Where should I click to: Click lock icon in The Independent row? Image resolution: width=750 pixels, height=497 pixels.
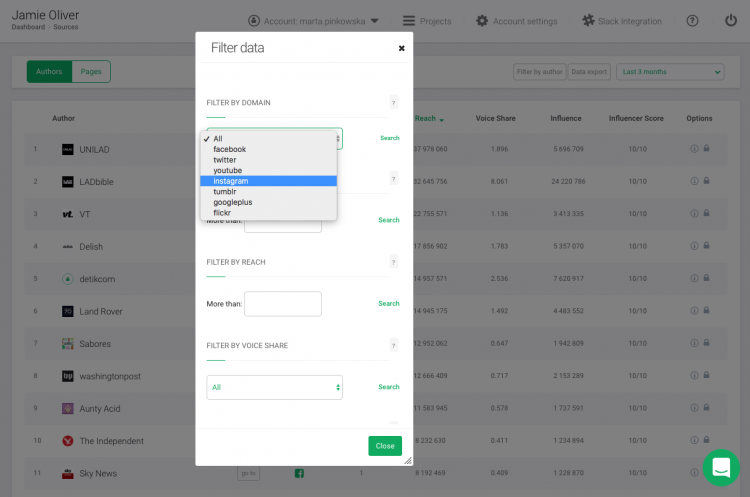(706, 440)
